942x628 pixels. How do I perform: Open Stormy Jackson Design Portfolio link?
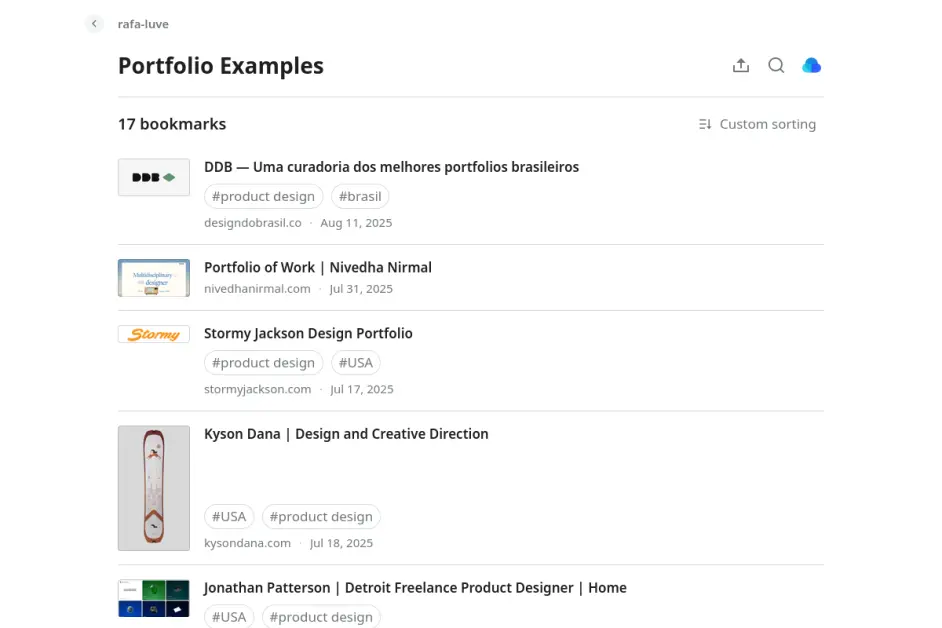coord(308,333)
